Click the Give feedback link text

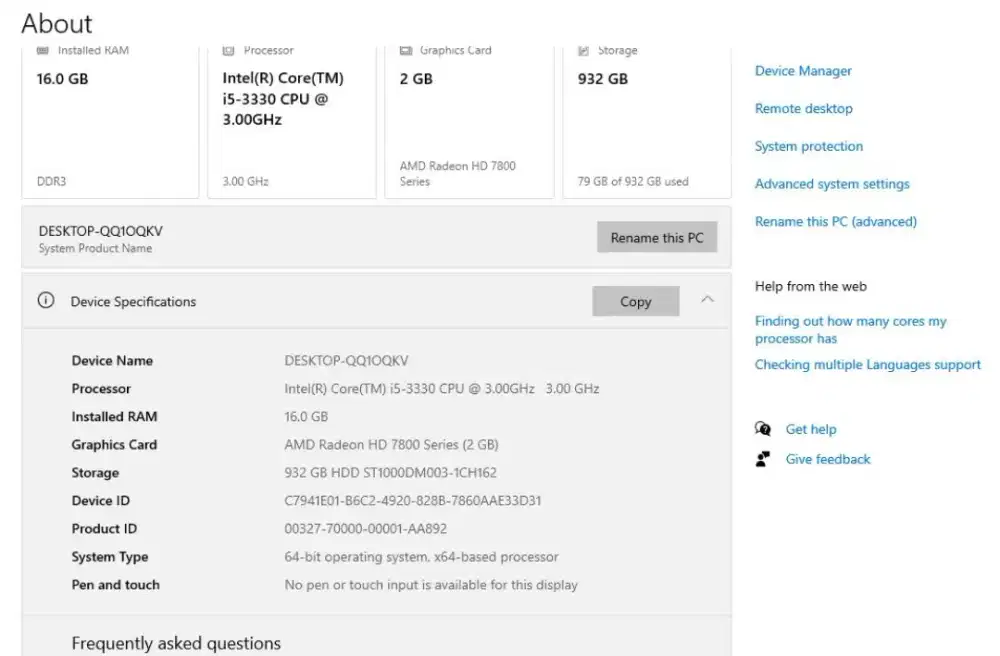pos(827,459)
